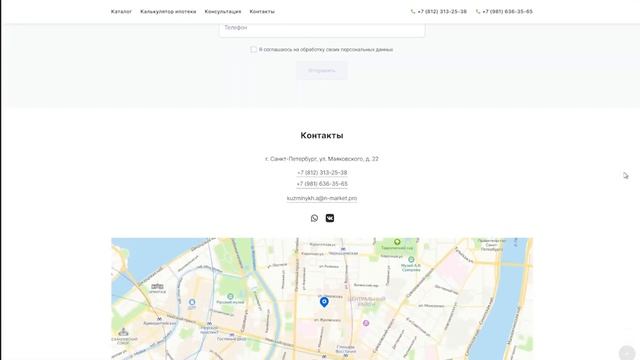This screenshot has height=360, width=640.
Task: Click the Контакты section heading
Action: tap(322, 136)
